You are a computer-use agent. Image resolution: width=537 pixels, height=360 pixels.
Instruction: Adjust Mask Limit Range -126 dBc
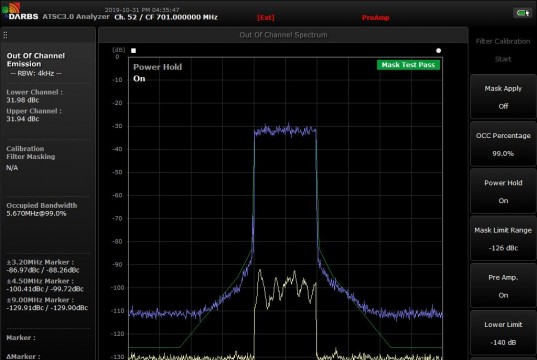click(x=503, y=239)
